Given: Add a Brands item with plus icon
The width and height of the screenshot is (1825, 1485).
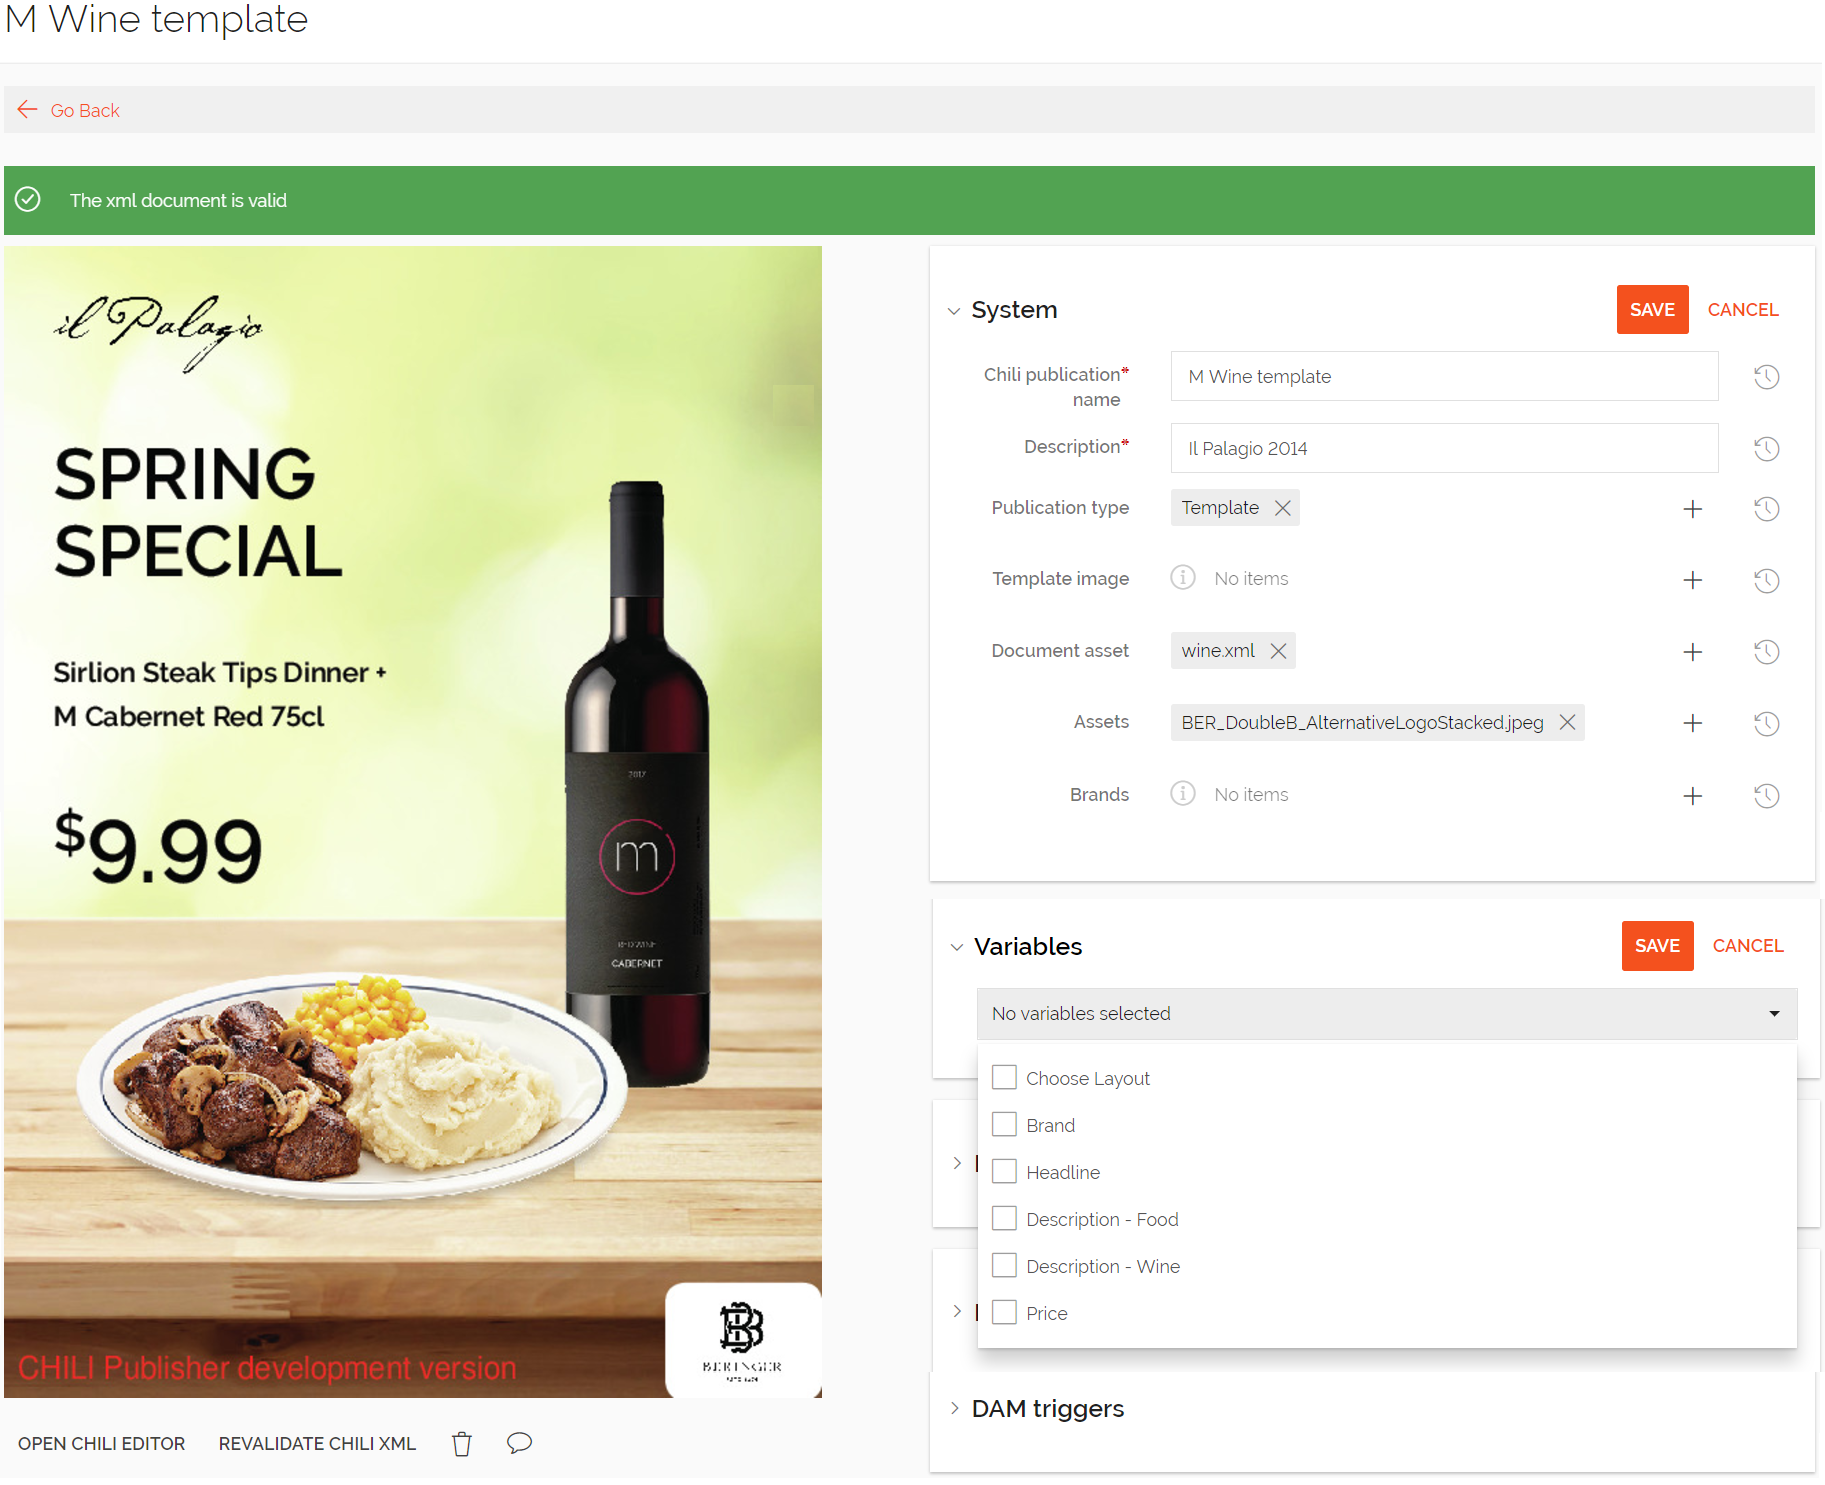Looking at the screenshot, I should tap(1692, 796).
